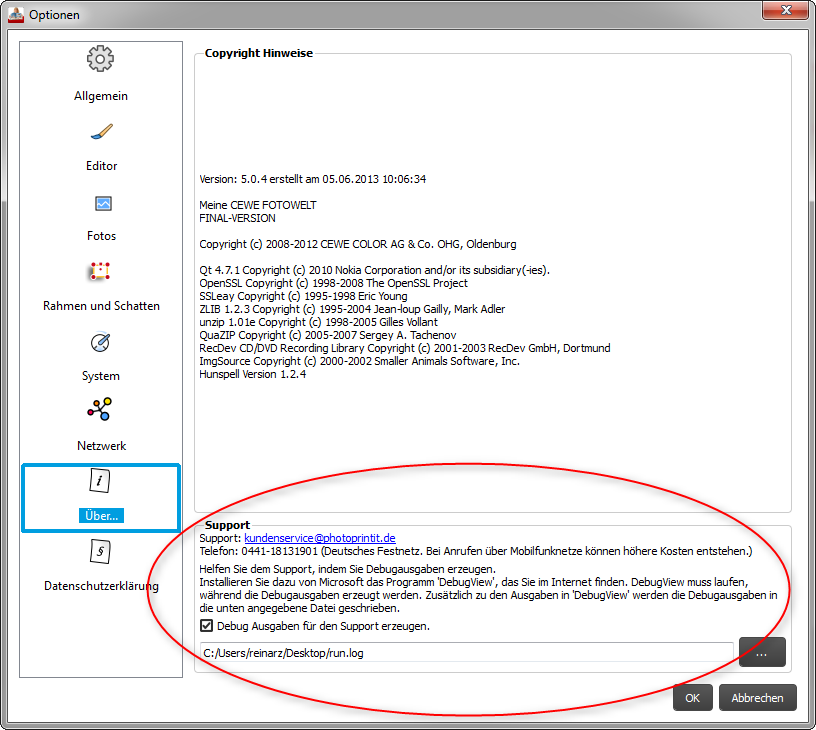
Task: Open kundenservice@photoprintit.de email link
Action: tap(320, 538)
